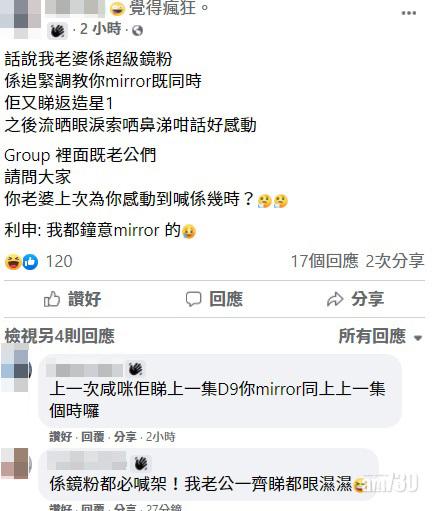438x511 pixels.
Task: Open the 所有回應 comment filter dropdown
Action: coord(381,336)
